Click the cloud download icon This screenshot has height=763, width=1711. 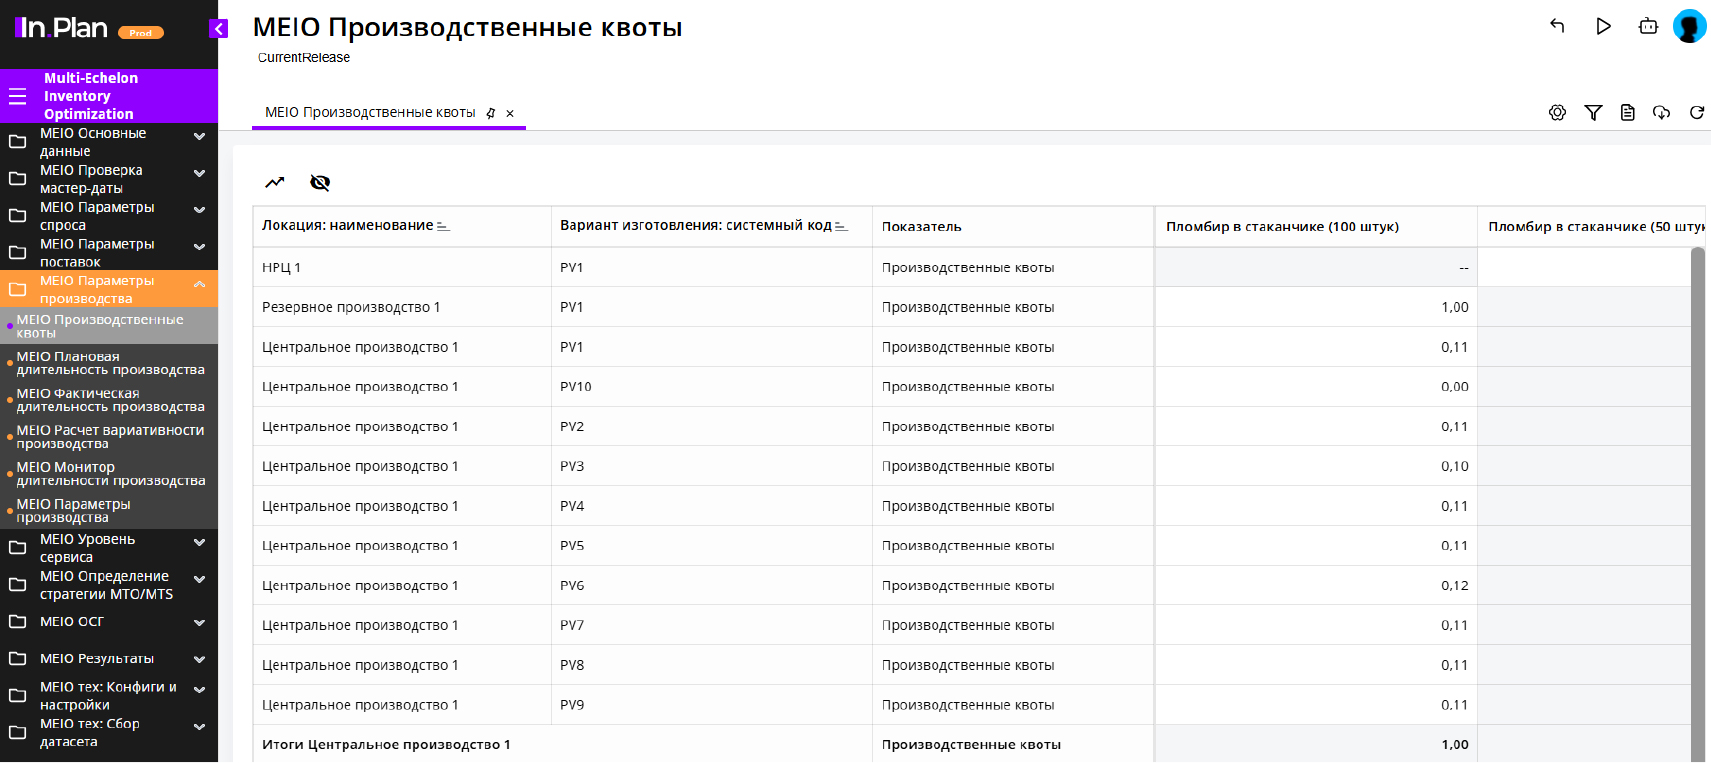click(x=1661, y=113)
